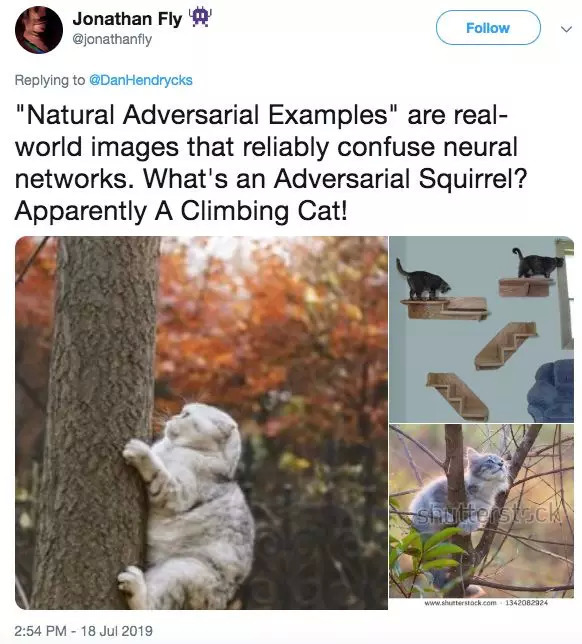The height and width of the screenshot is (644, 582).
Task: Click the left black cat on shelf
Action: pyautogui.click(x=423, y=279)
